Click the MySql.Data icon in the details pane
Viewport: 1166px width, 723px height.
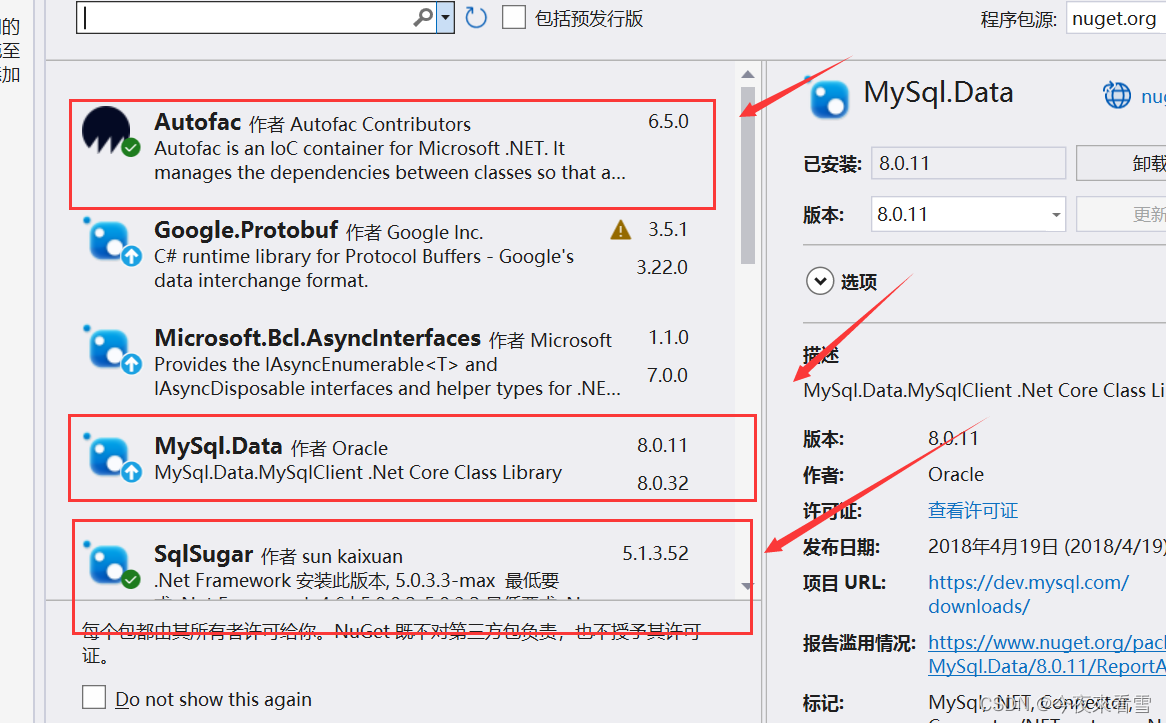point(831,99)
